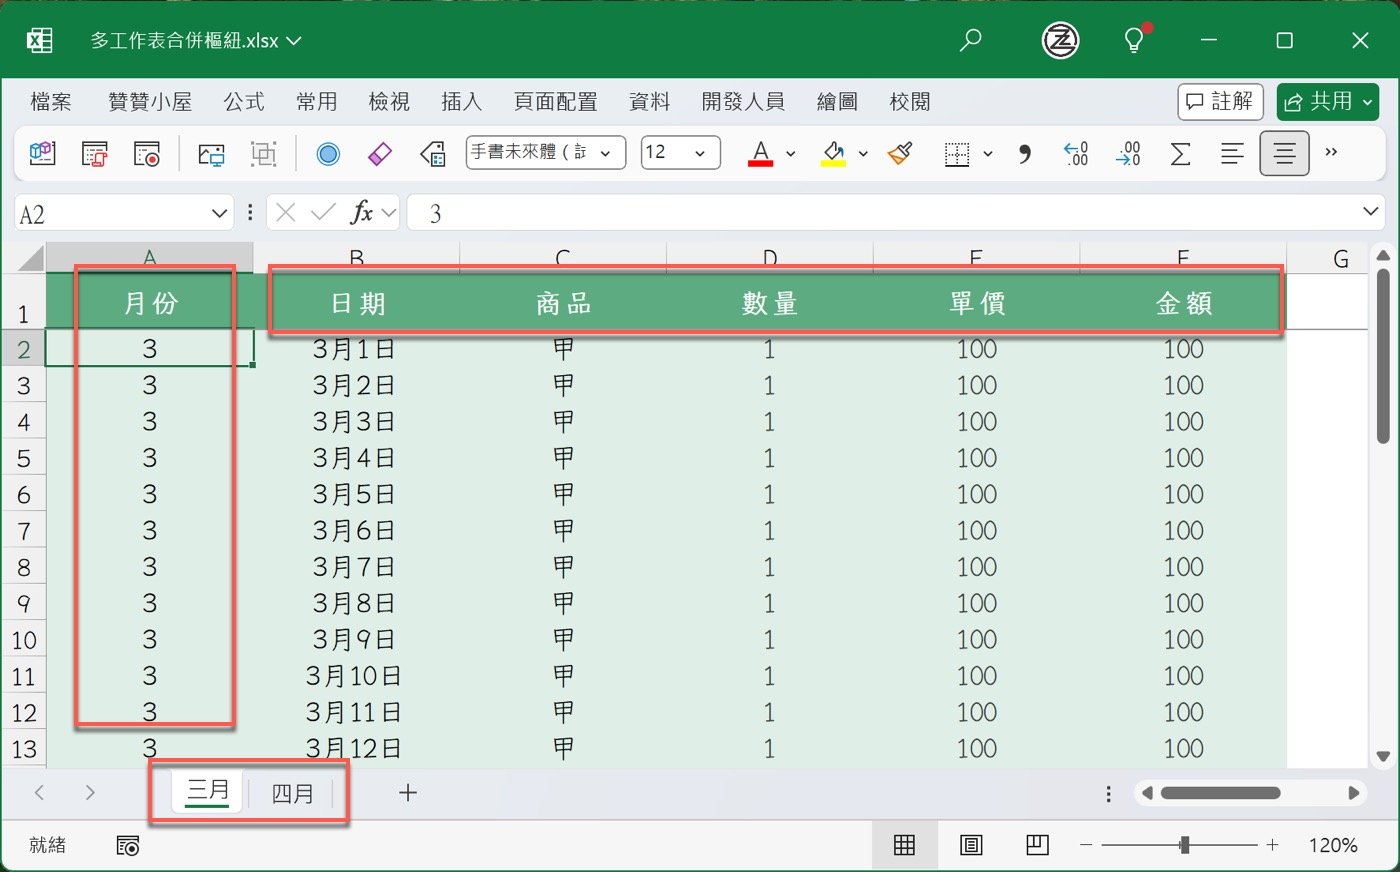Switch to the 插入 ribbon tab
Screen dimensions: 1400x872
tap(462, 101)
